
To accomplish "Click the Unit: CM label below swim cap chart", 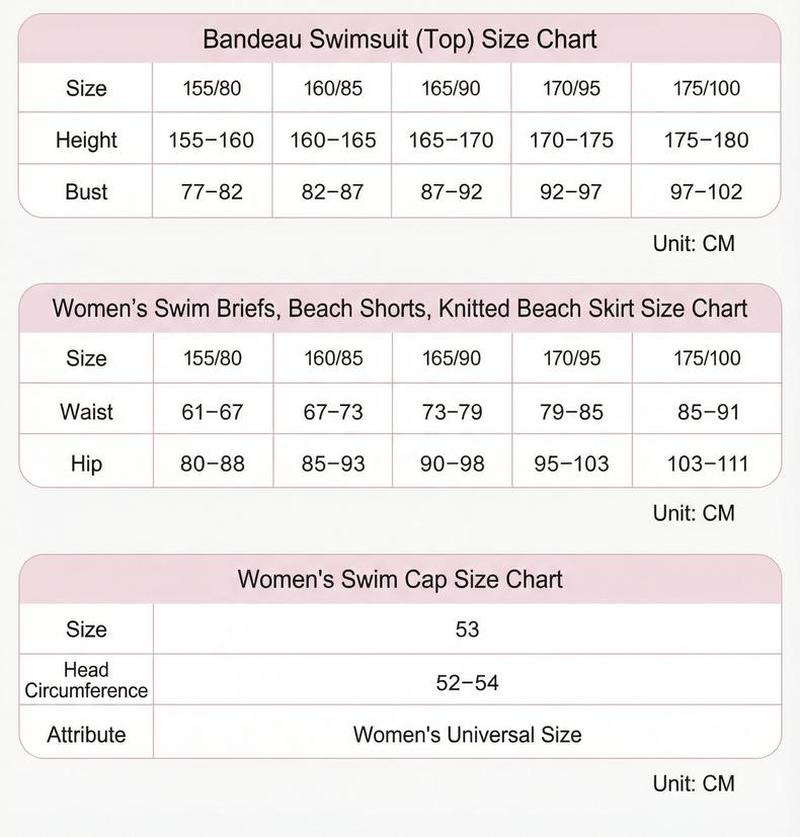I will [x=694, y=784].
